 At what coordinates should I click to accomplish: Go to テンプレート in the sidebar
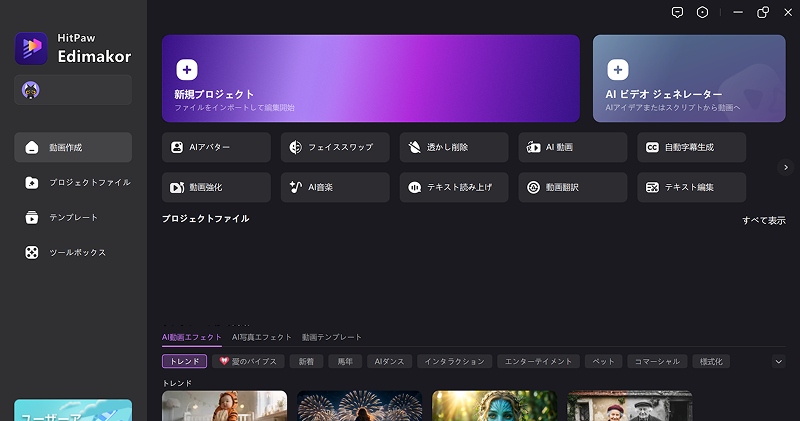pos(73,217)
